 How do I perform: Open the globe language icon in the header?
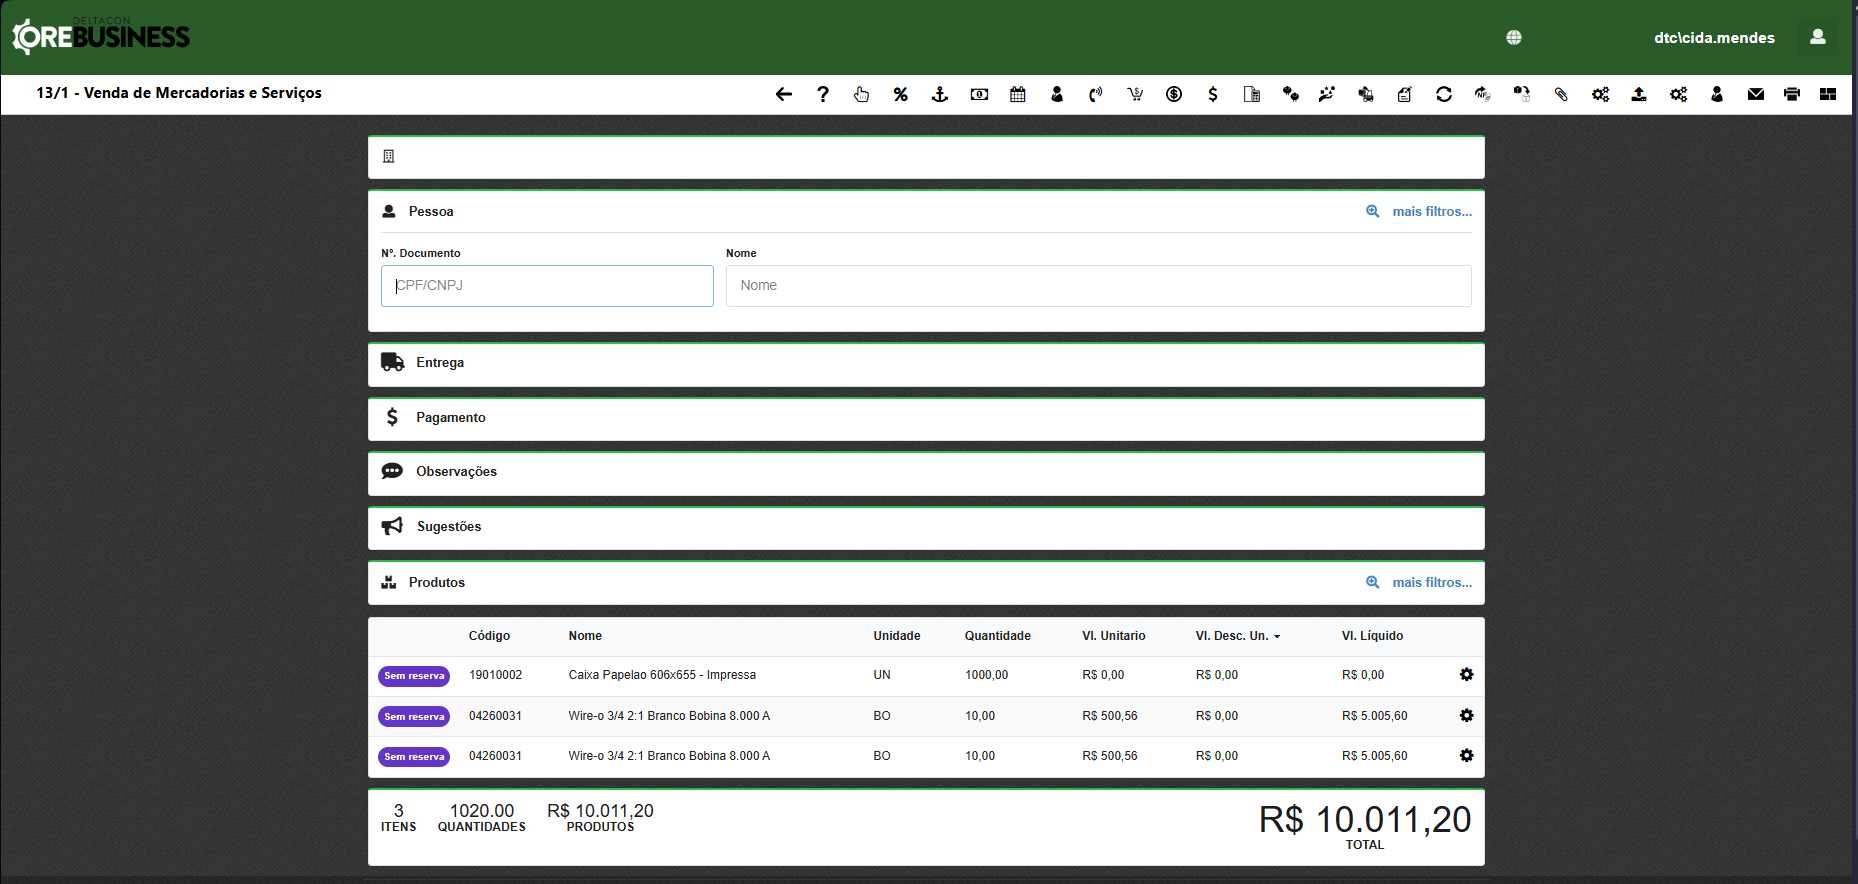(x=1513, y=38)
